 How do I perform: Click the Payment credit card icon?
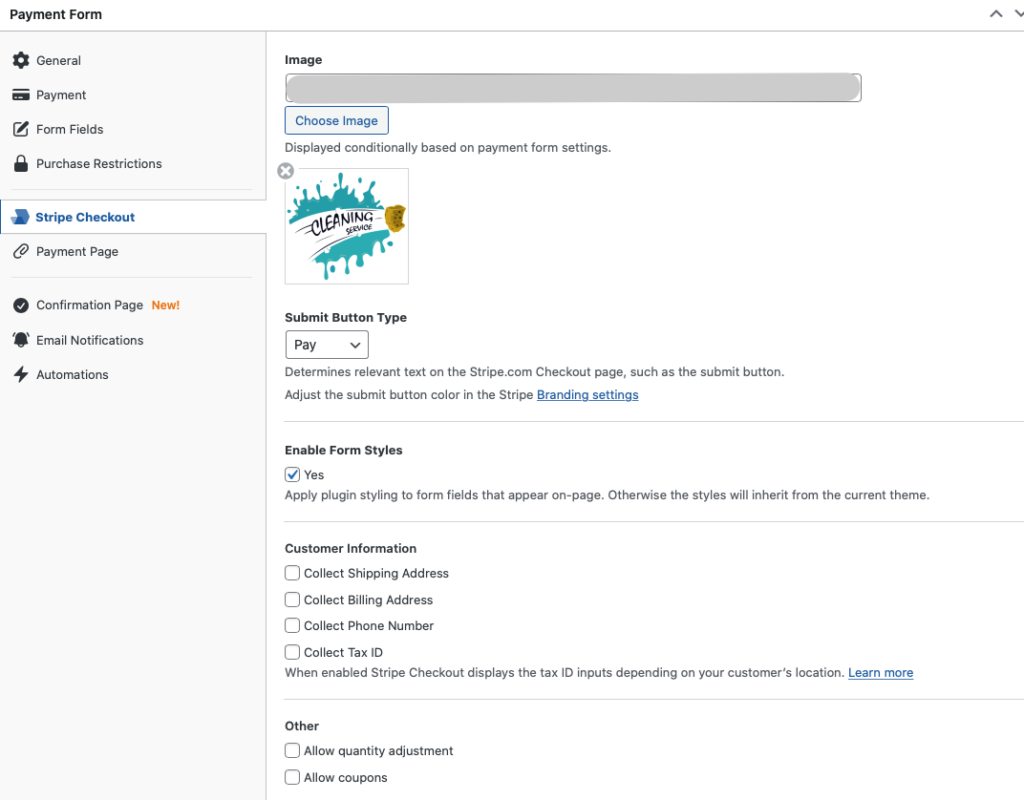point(20,95)
